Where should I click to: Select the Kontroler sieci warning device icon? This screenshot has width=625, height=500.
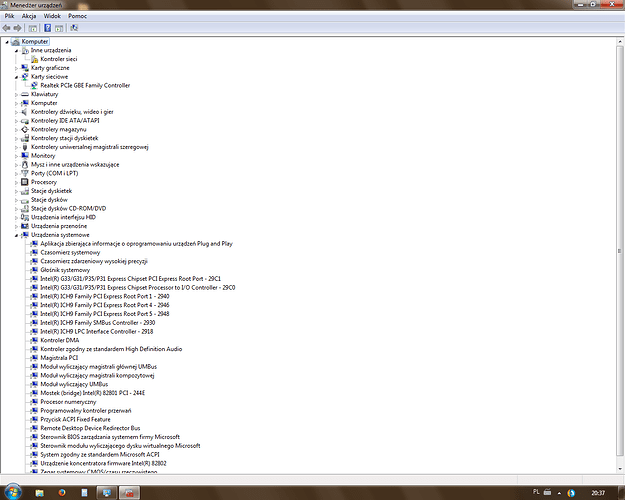[x=34, y=59]
